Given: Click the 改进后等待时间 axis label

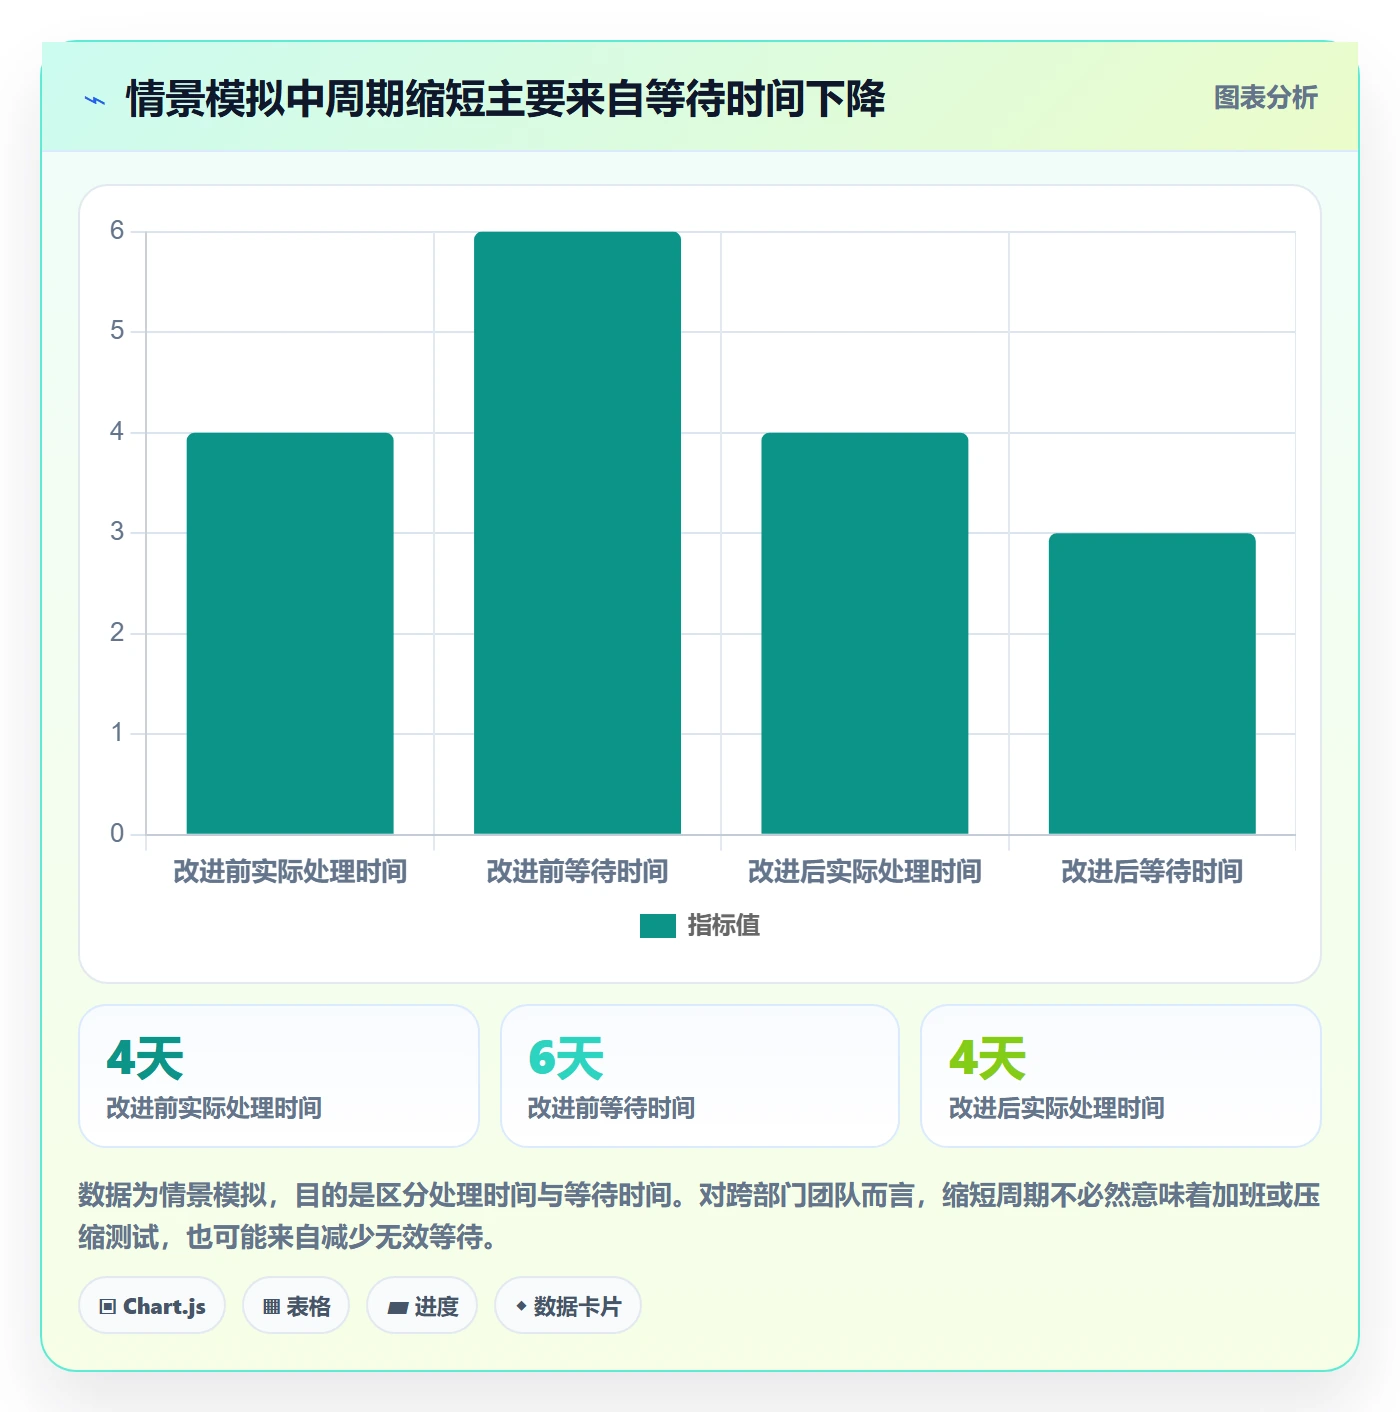Looking at the screenshot, I should click(x=1152, y=871).
